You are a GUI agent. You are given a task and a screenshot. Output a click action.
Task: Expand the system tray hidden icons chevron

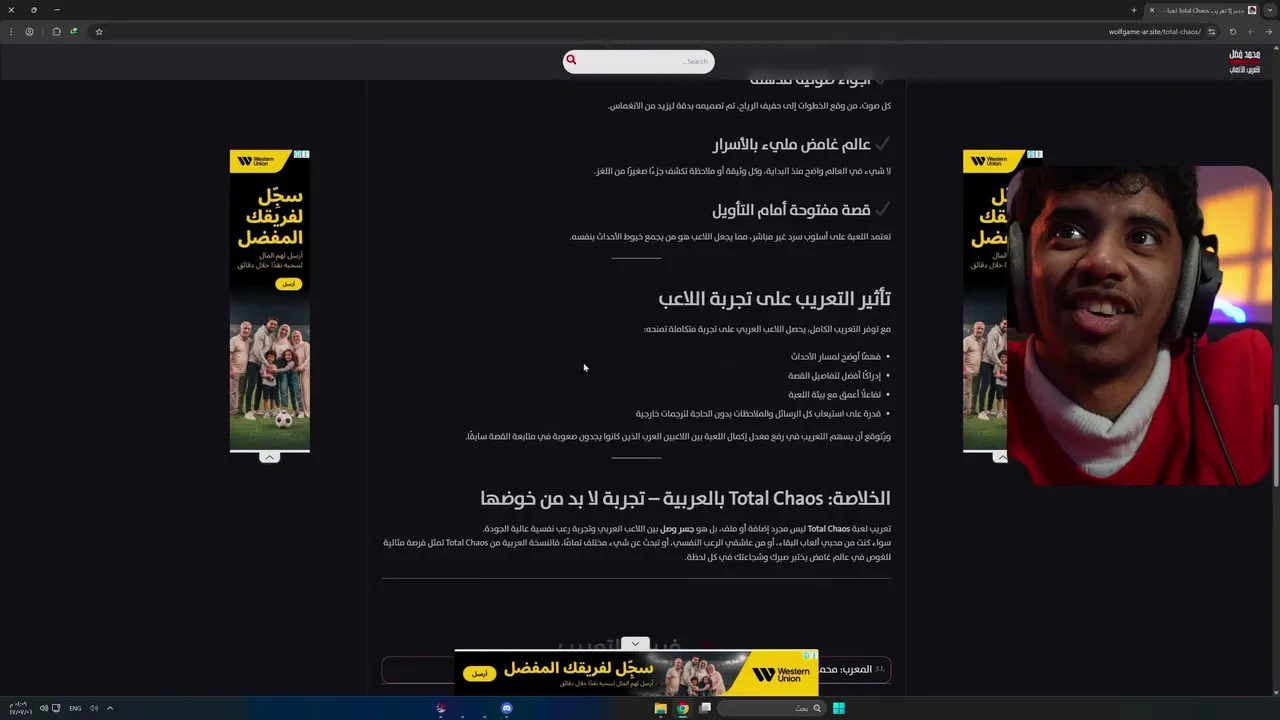tap(110, 708)
